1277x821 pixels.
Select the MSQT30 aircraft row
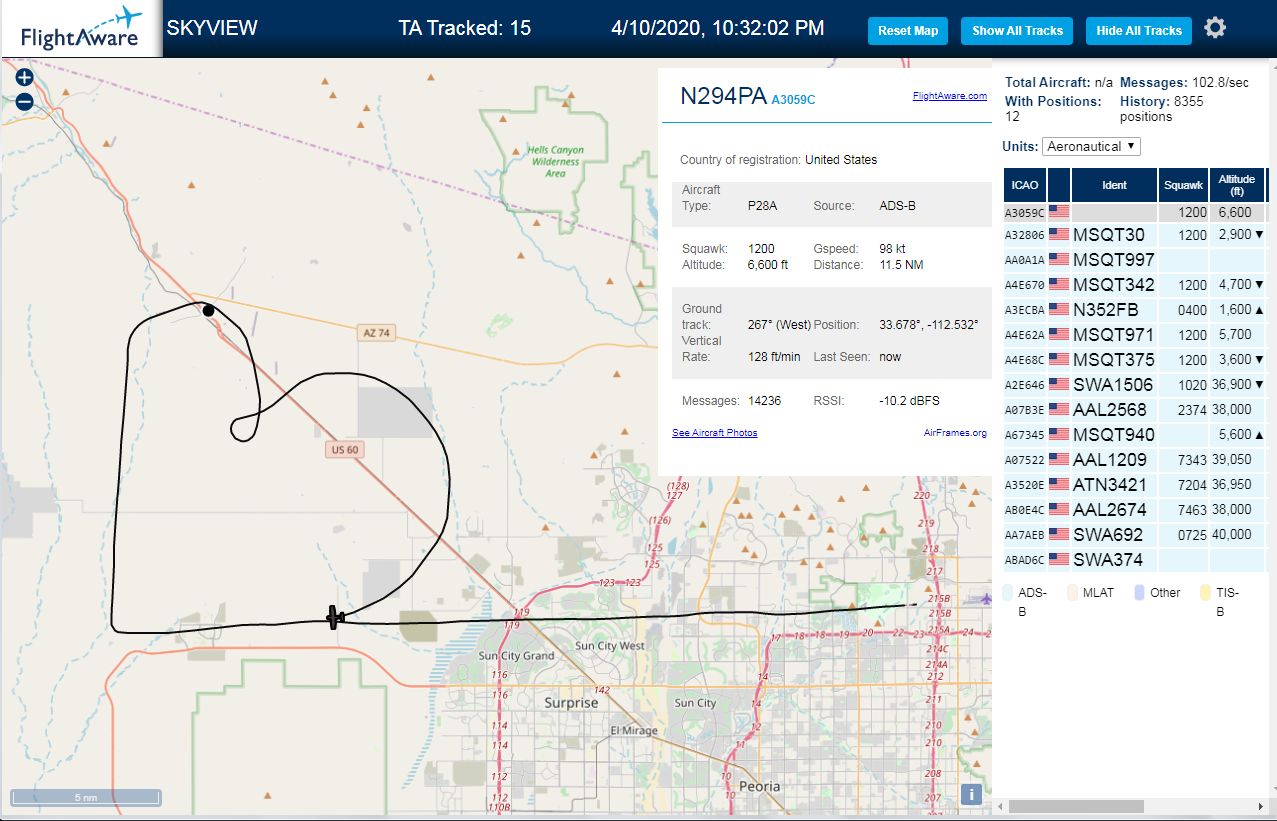pyautogui.click(x=1136, y=235)
